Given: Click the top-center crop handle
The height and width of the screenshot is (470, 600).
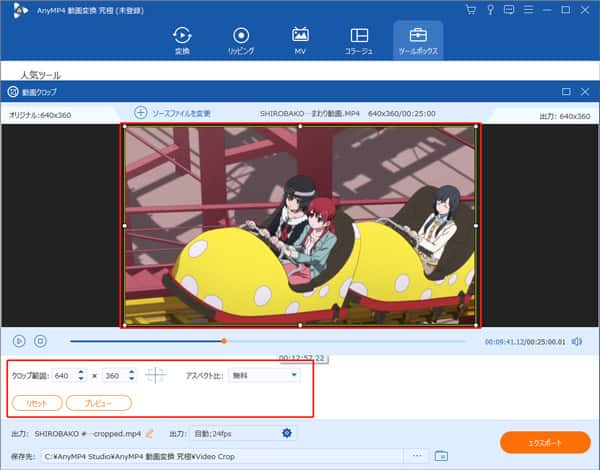Looking at the screenshot, I should [x=300, y=126].
